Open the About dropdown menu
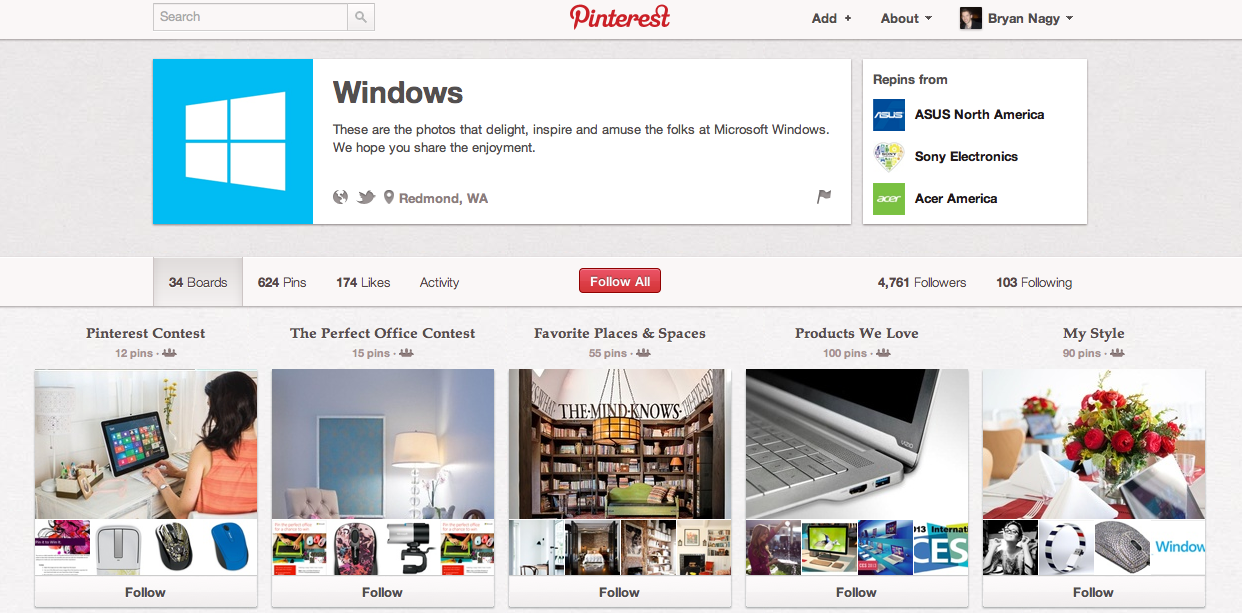 [x=906, y=18]
